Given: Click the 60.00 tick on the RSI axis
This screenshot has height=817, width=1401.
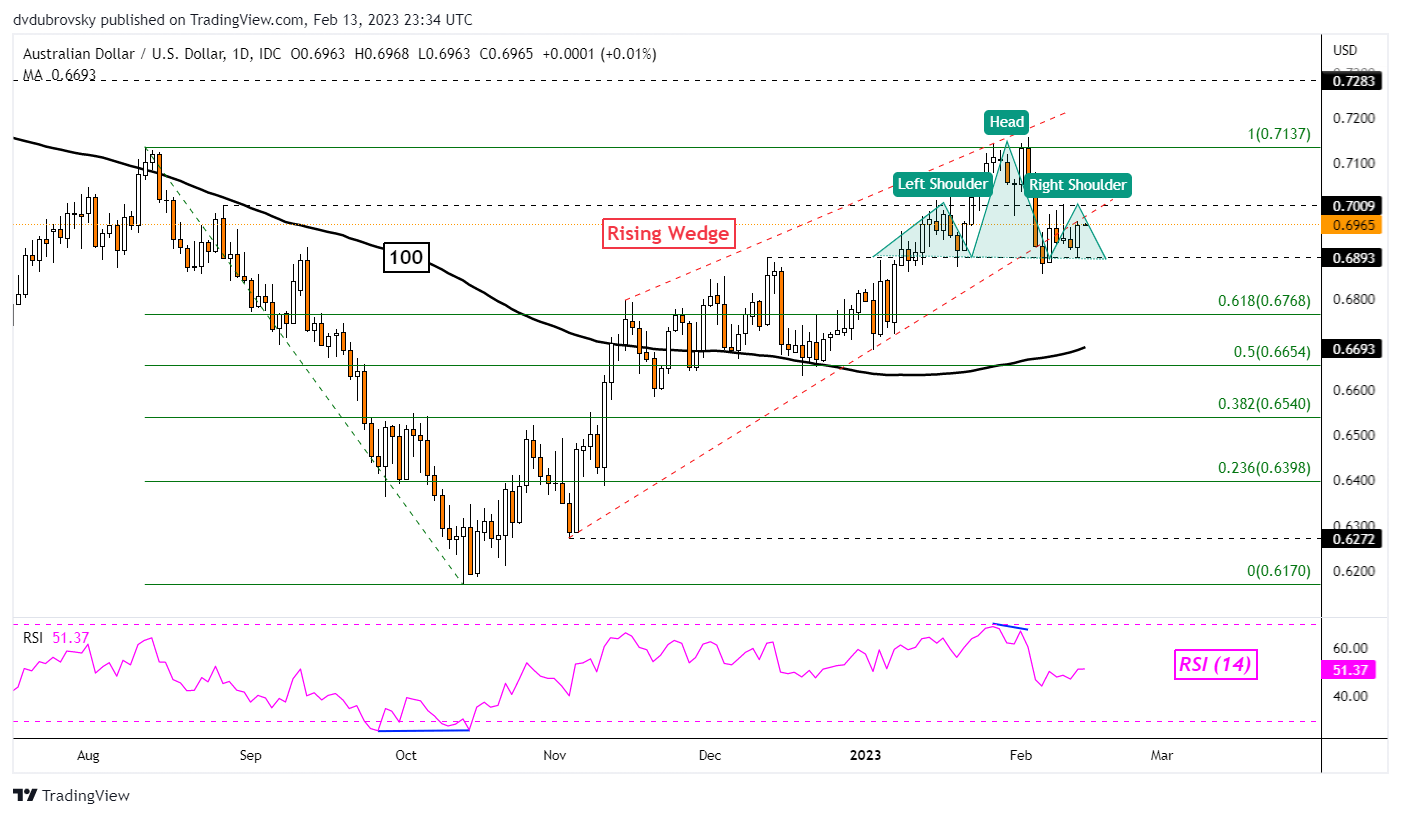Looking at the screenshot, I should point(1351,648).
